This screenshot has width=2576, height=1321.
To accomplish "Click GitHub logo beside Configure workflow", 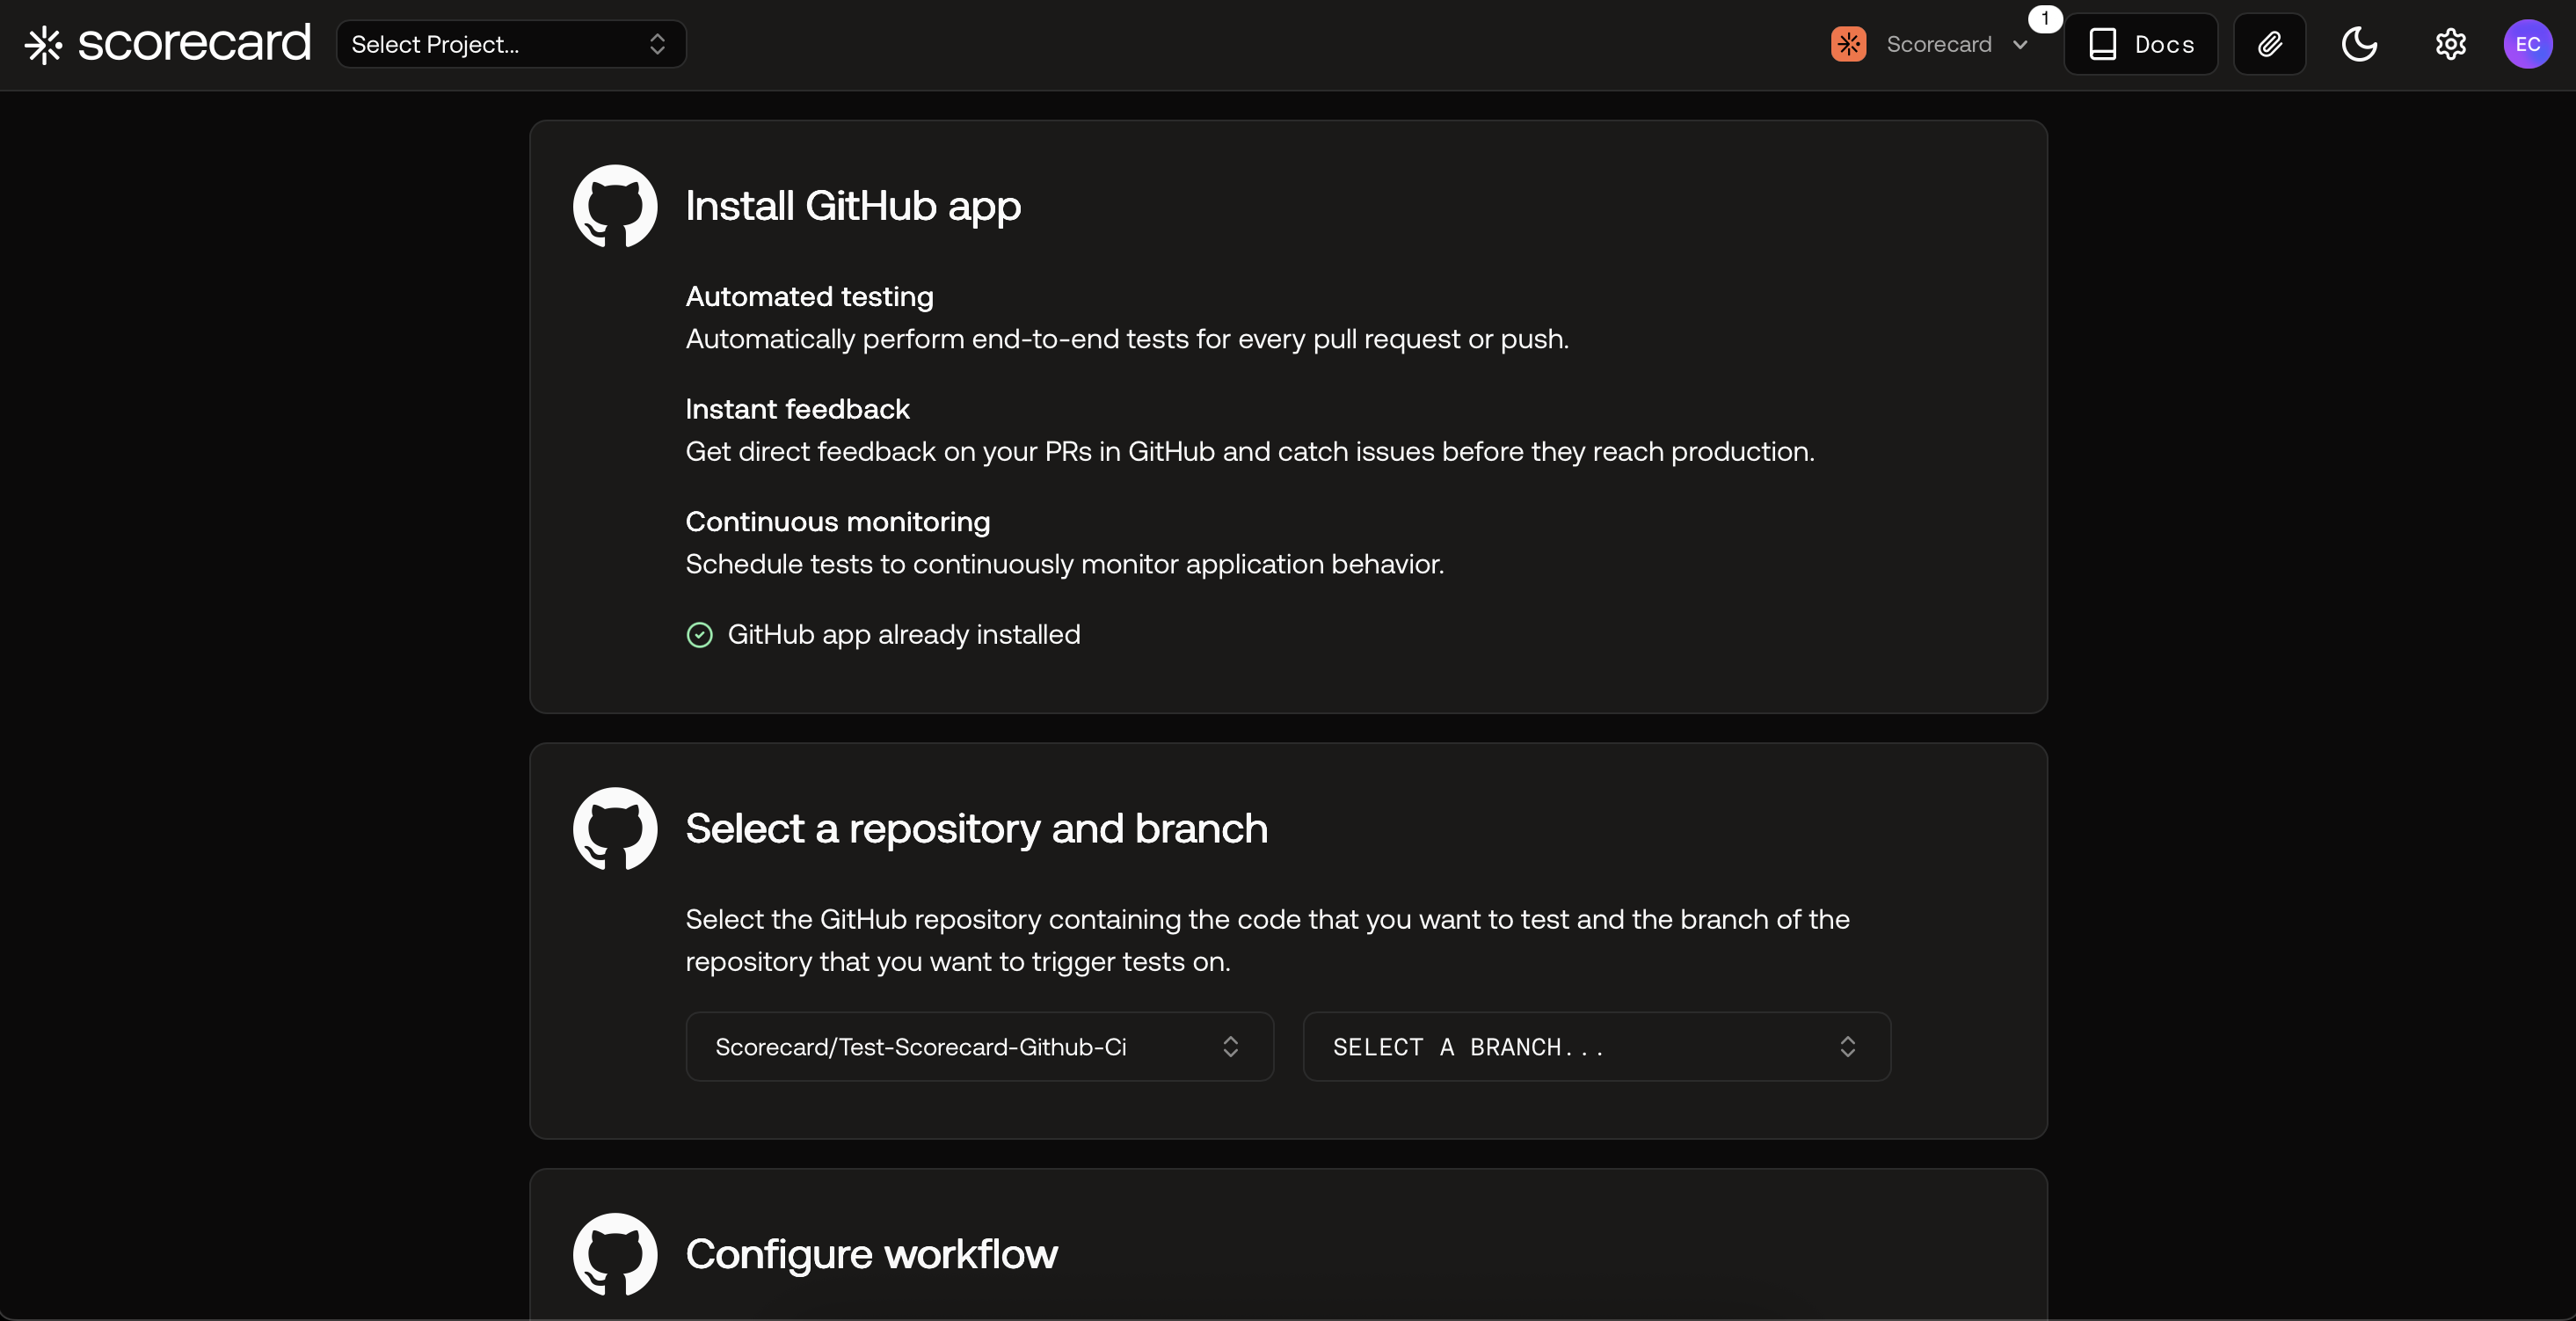I will [x=615, y=1255].
